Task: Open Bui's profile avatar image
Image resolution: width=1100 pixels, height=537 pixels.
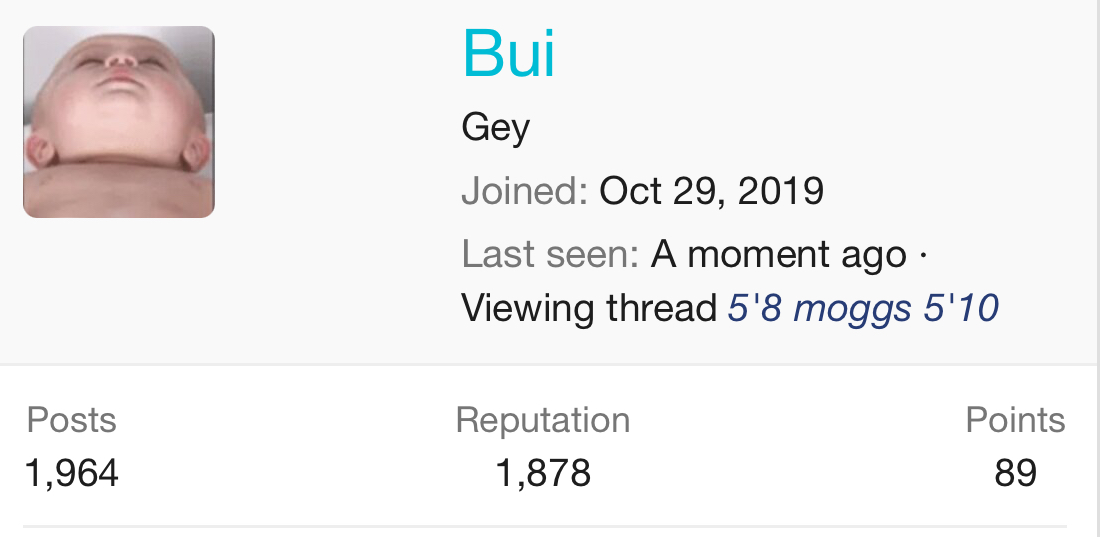Action: pos(118,122)
